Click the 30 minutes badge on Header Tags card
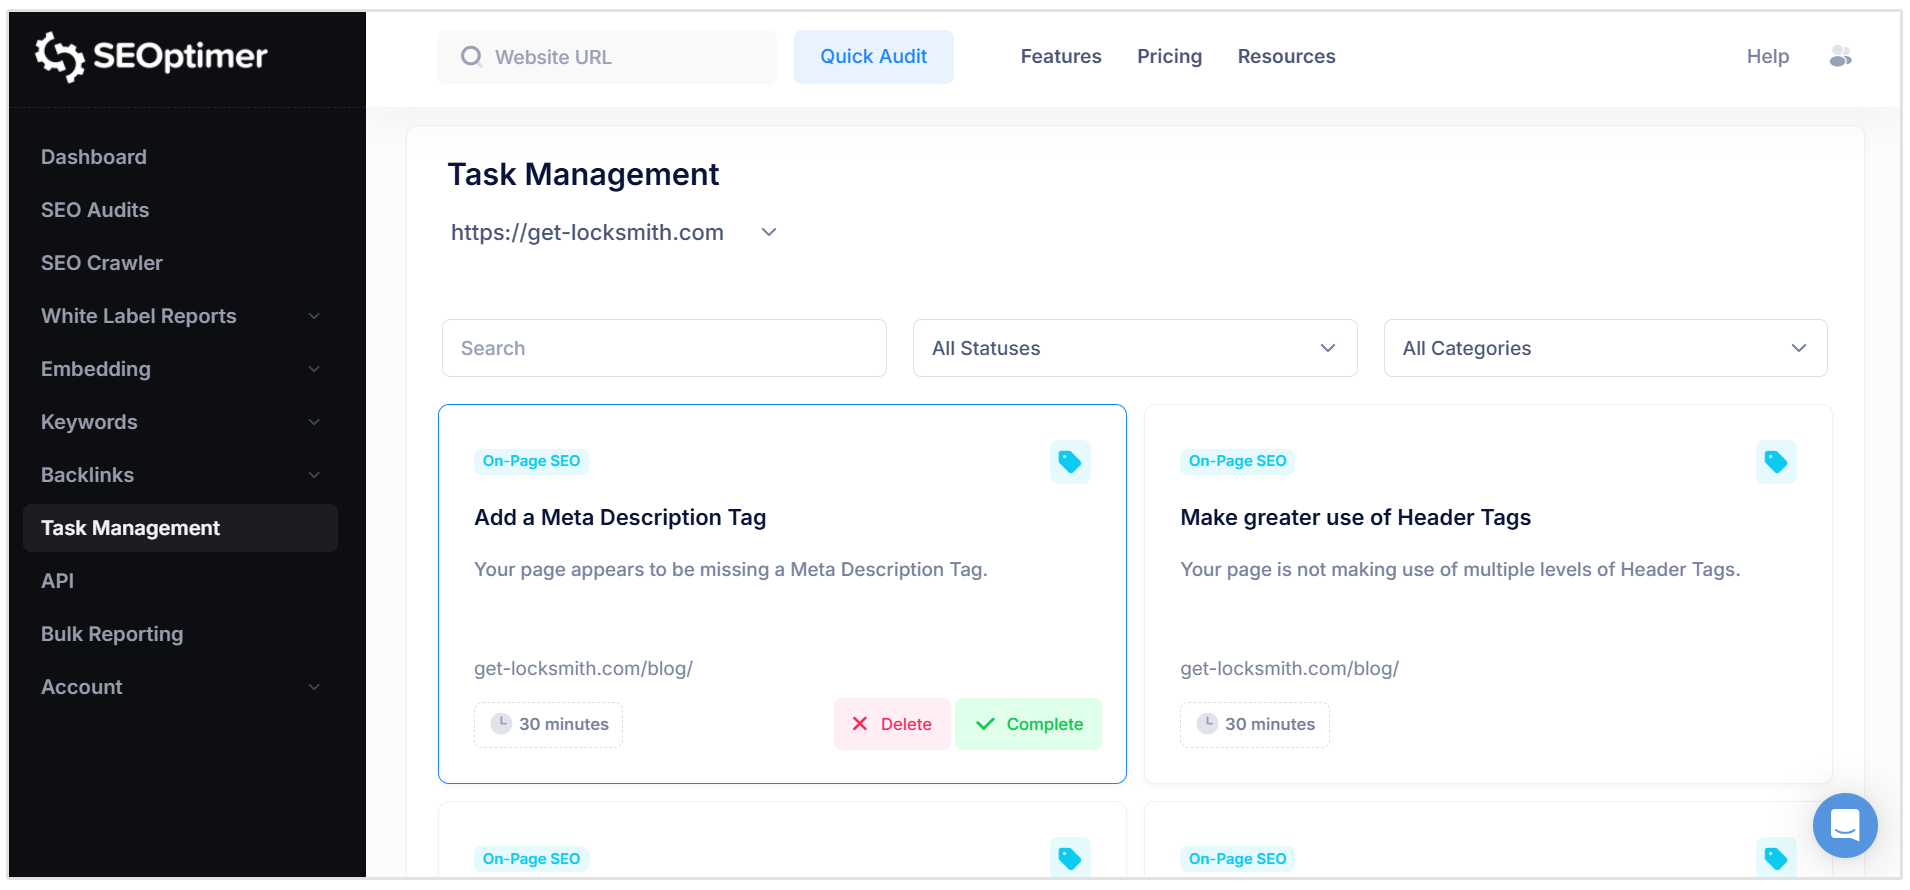Image resolution: width=1910 pixels, height=890 pixels. (1255, 724)
